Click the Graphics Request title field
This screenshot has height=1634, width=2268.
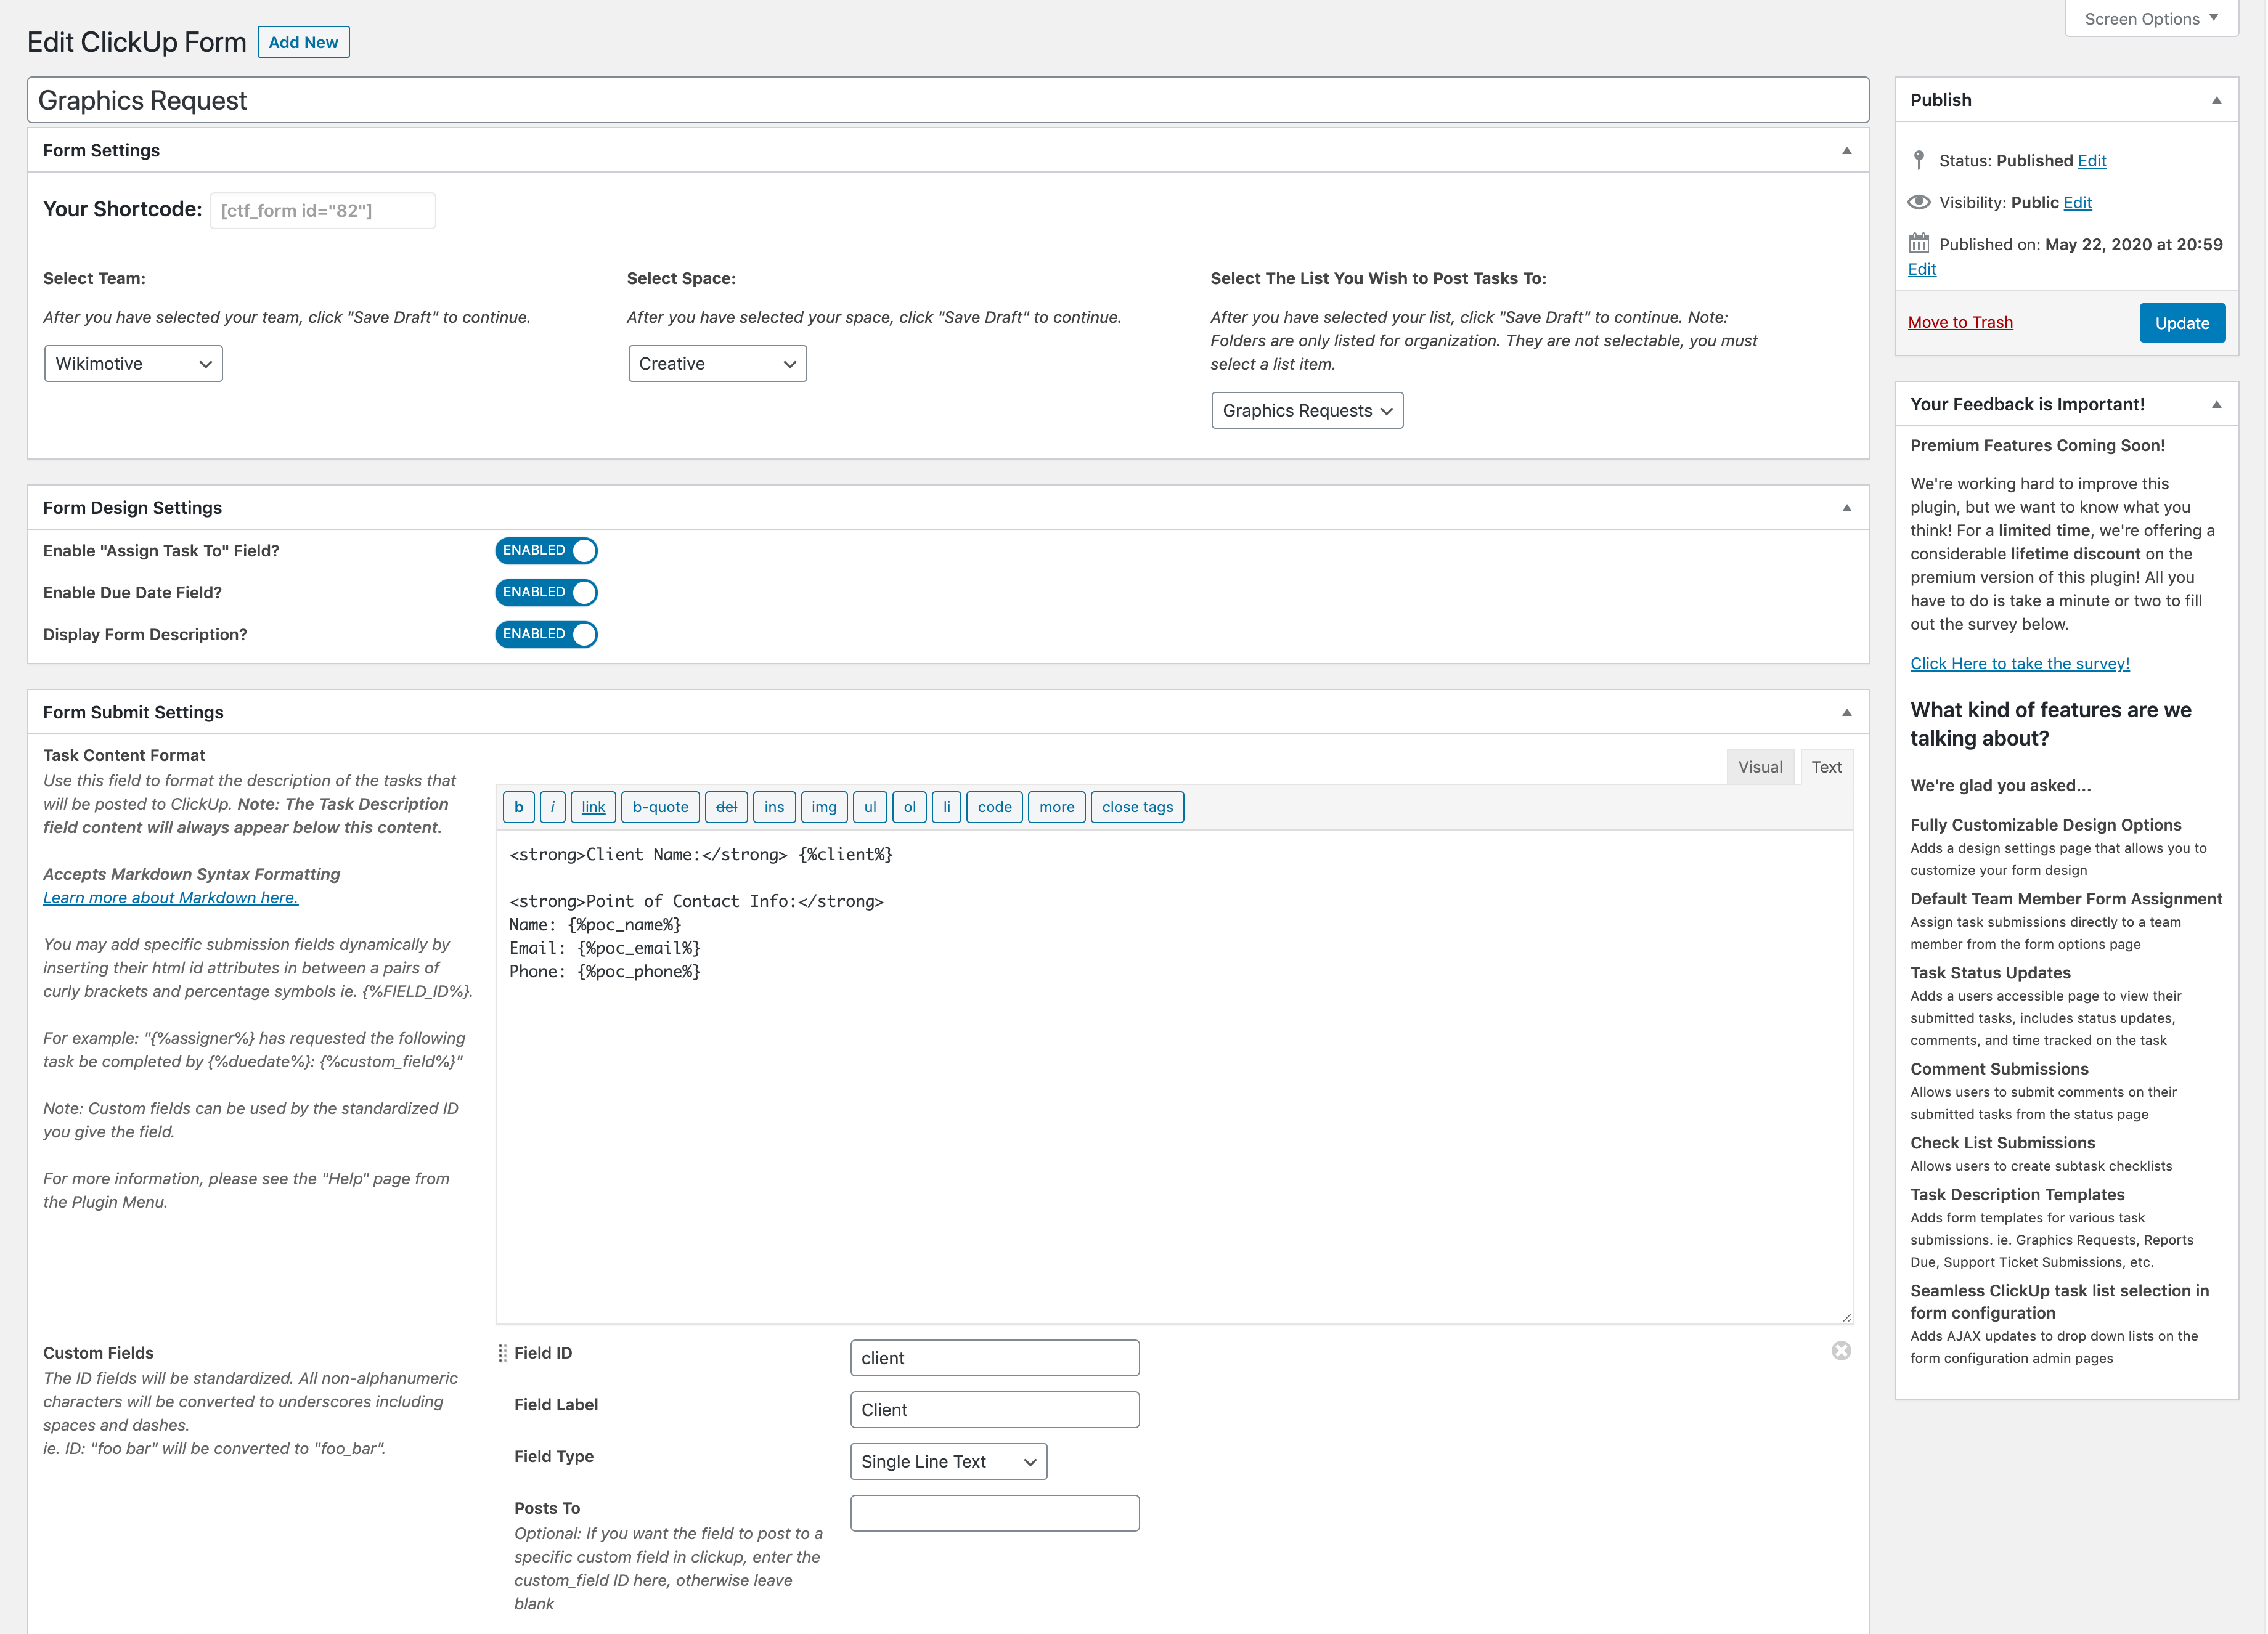pos(948,100)
